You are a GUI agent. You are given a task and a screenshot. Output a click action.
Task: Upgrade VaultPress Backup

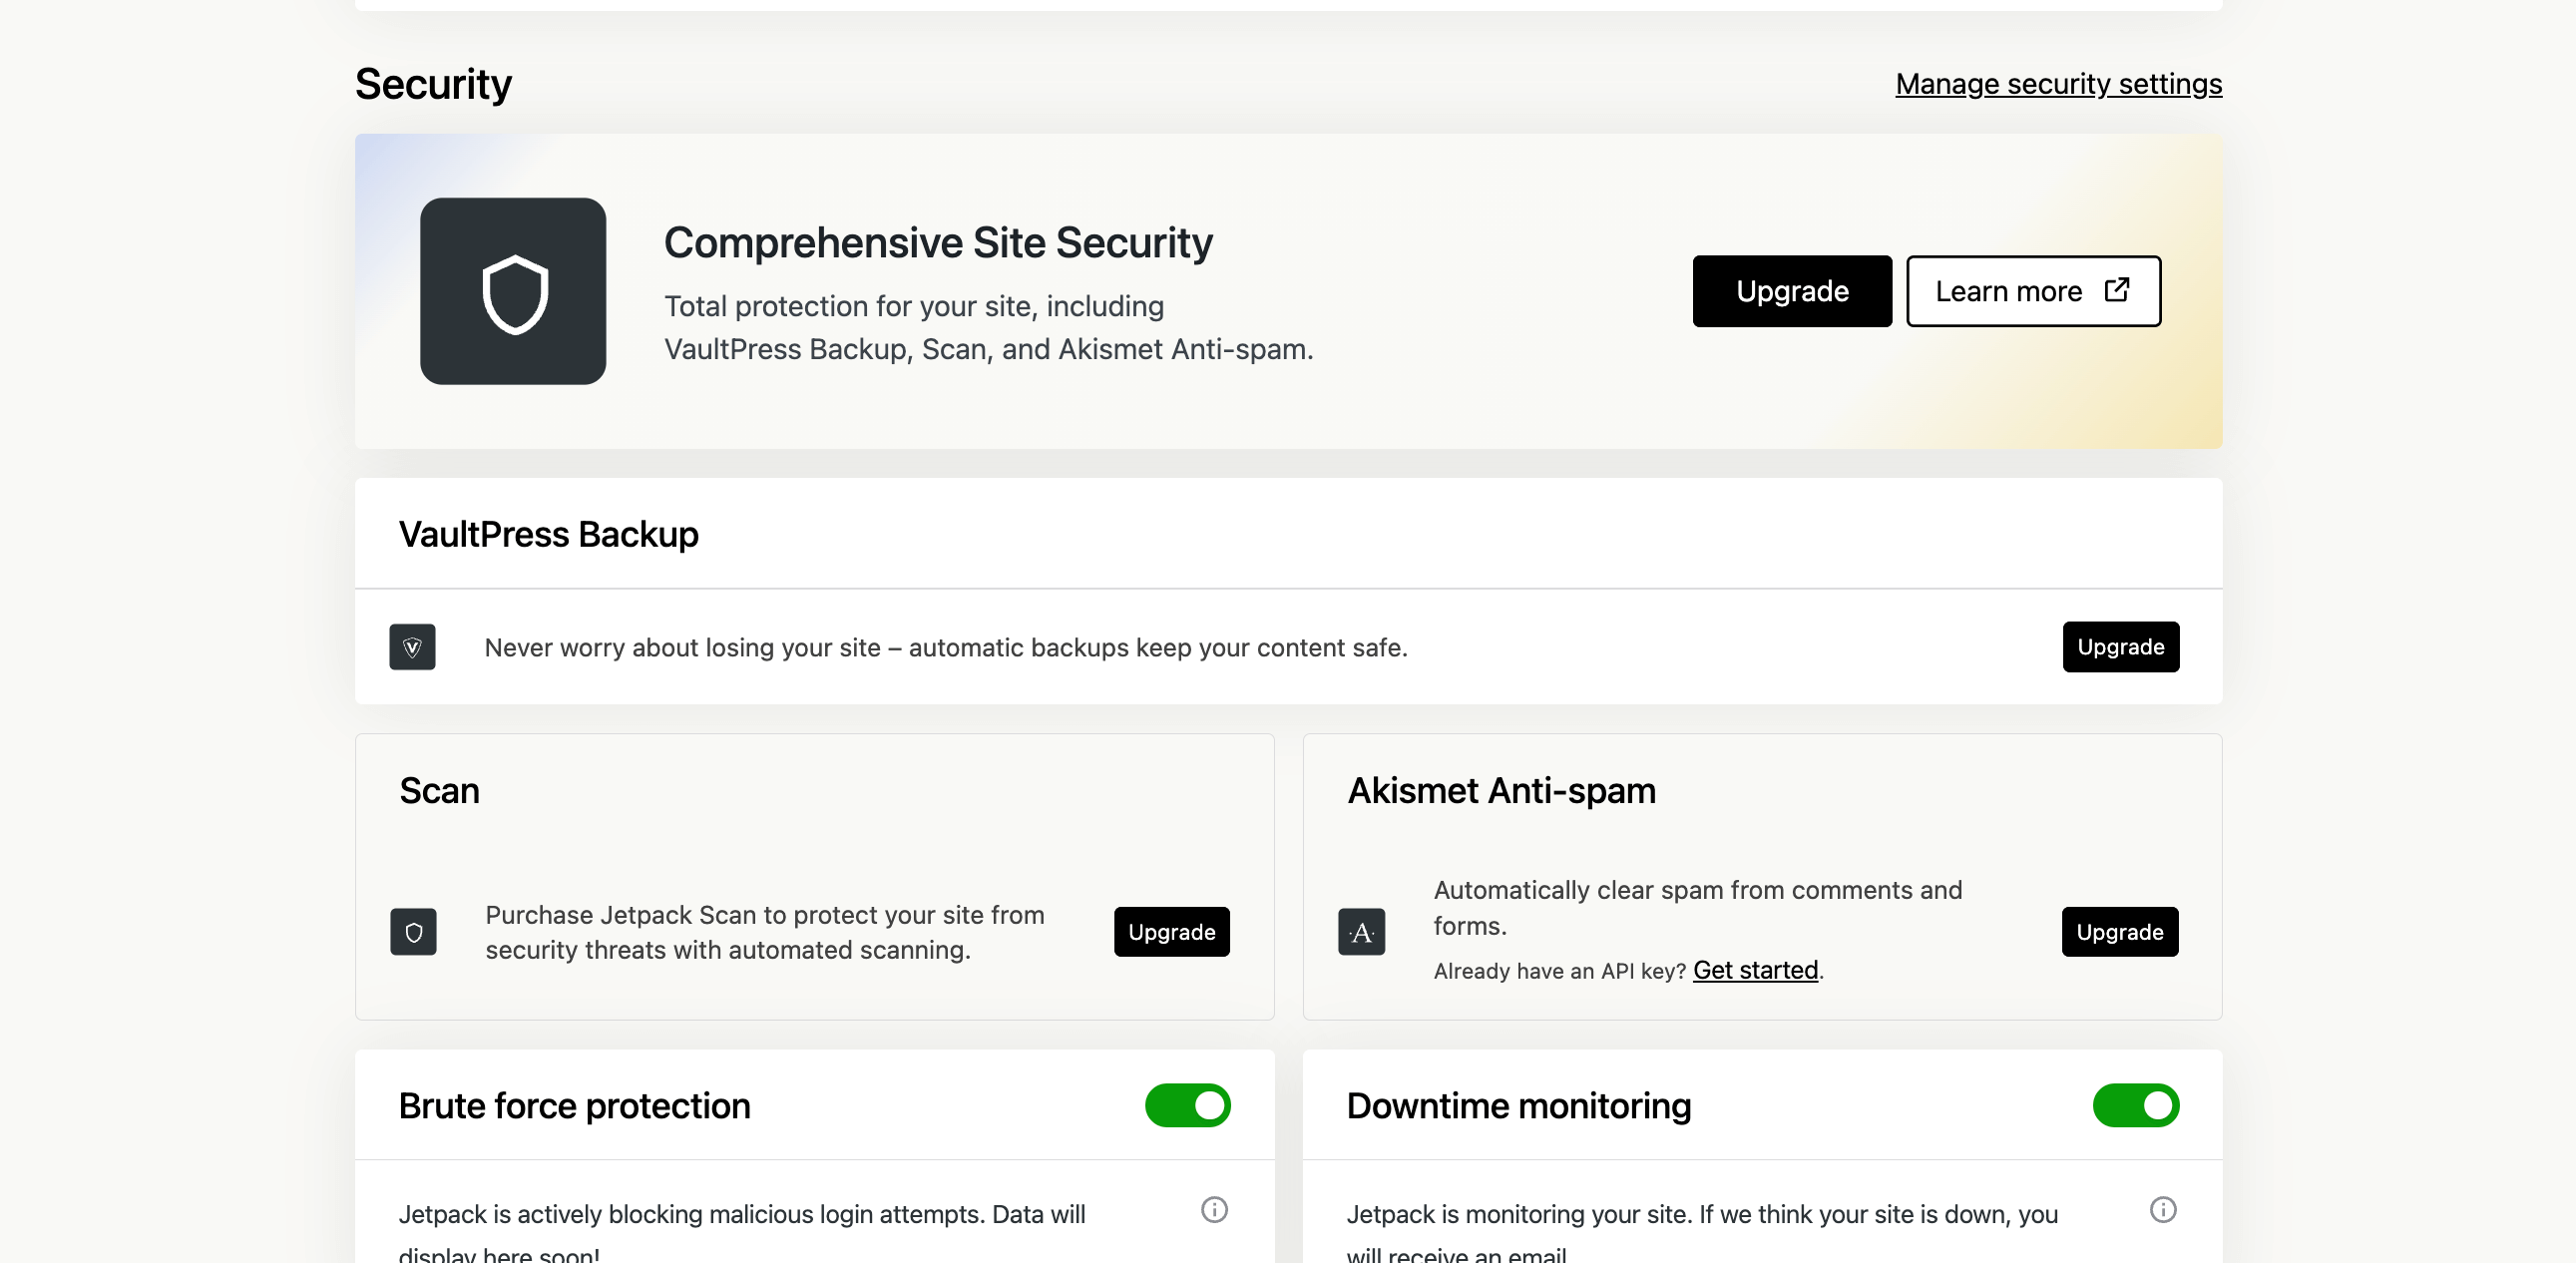coord(2120,647)
